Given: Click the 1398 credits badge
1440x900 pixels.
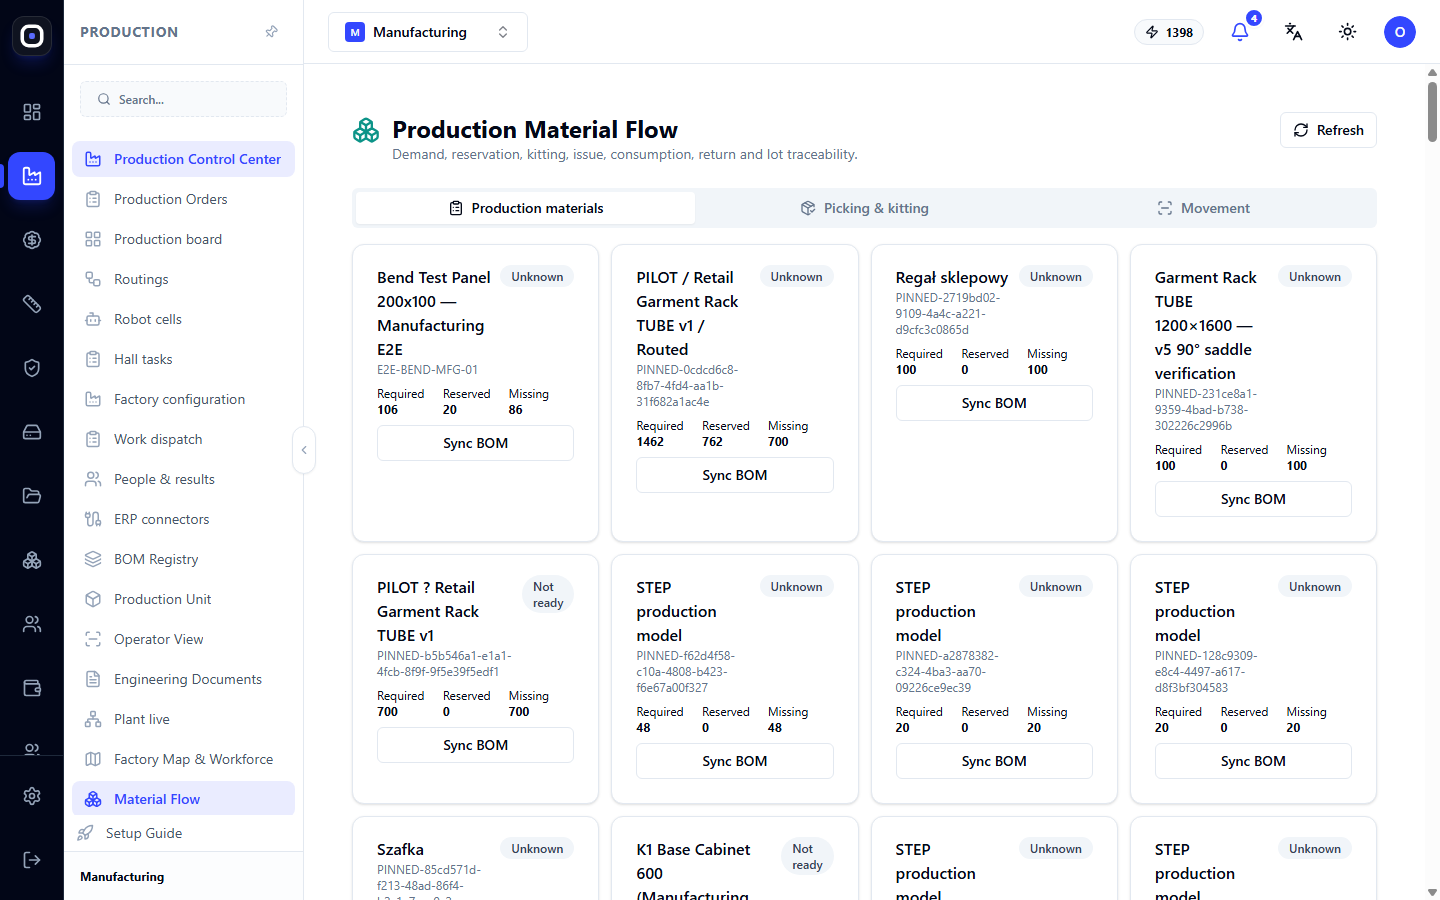Looking at the screenshot, I should pyautogui.click(x=1169, y=32).
